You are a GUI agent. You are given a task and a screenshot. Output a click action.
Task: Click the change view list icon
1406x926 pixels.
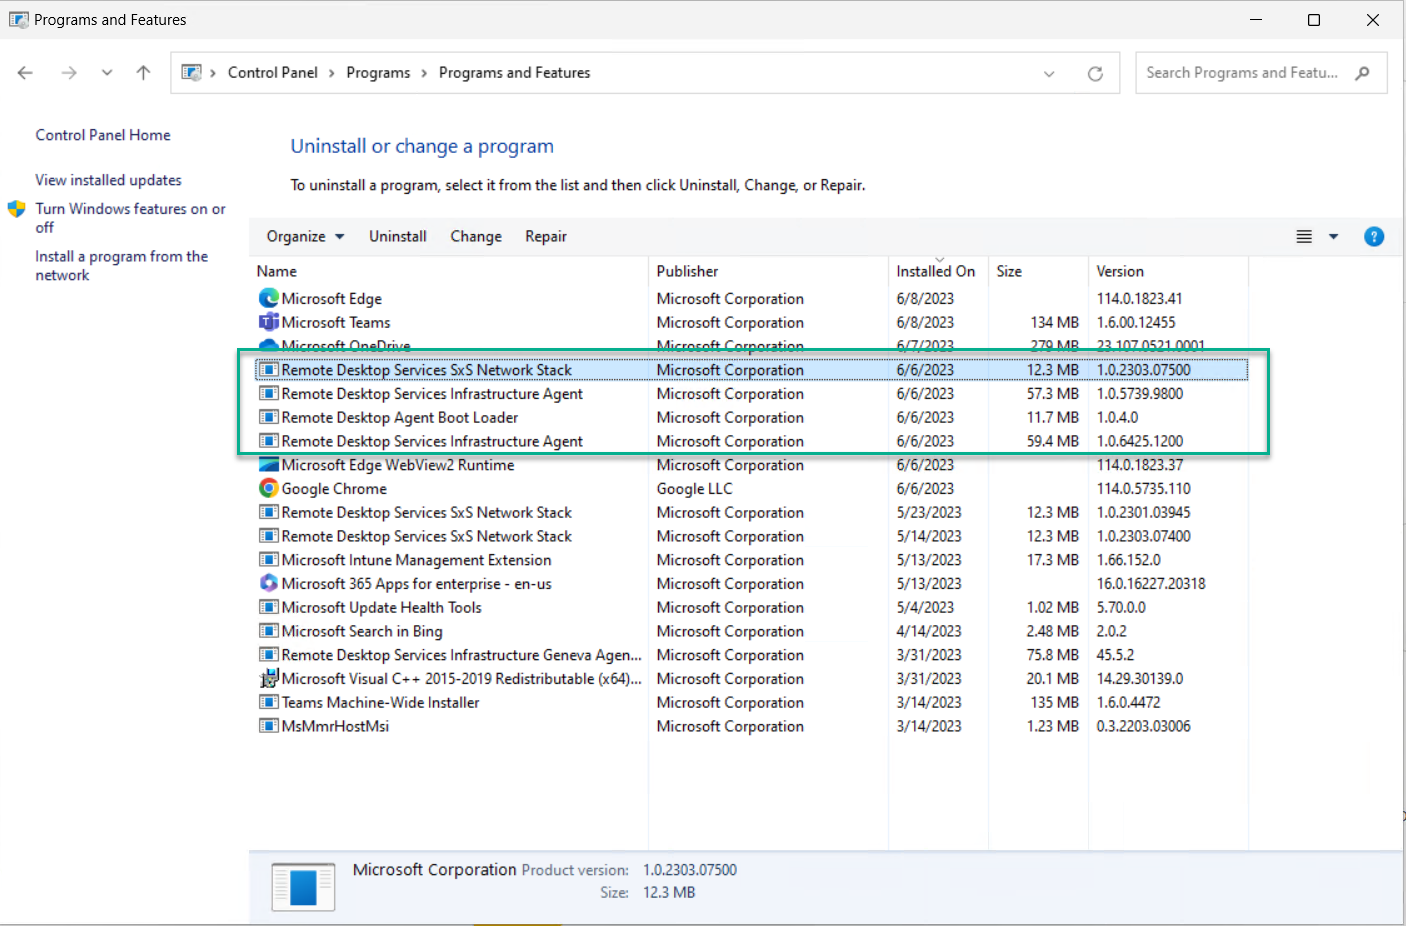coord(1304,237)
